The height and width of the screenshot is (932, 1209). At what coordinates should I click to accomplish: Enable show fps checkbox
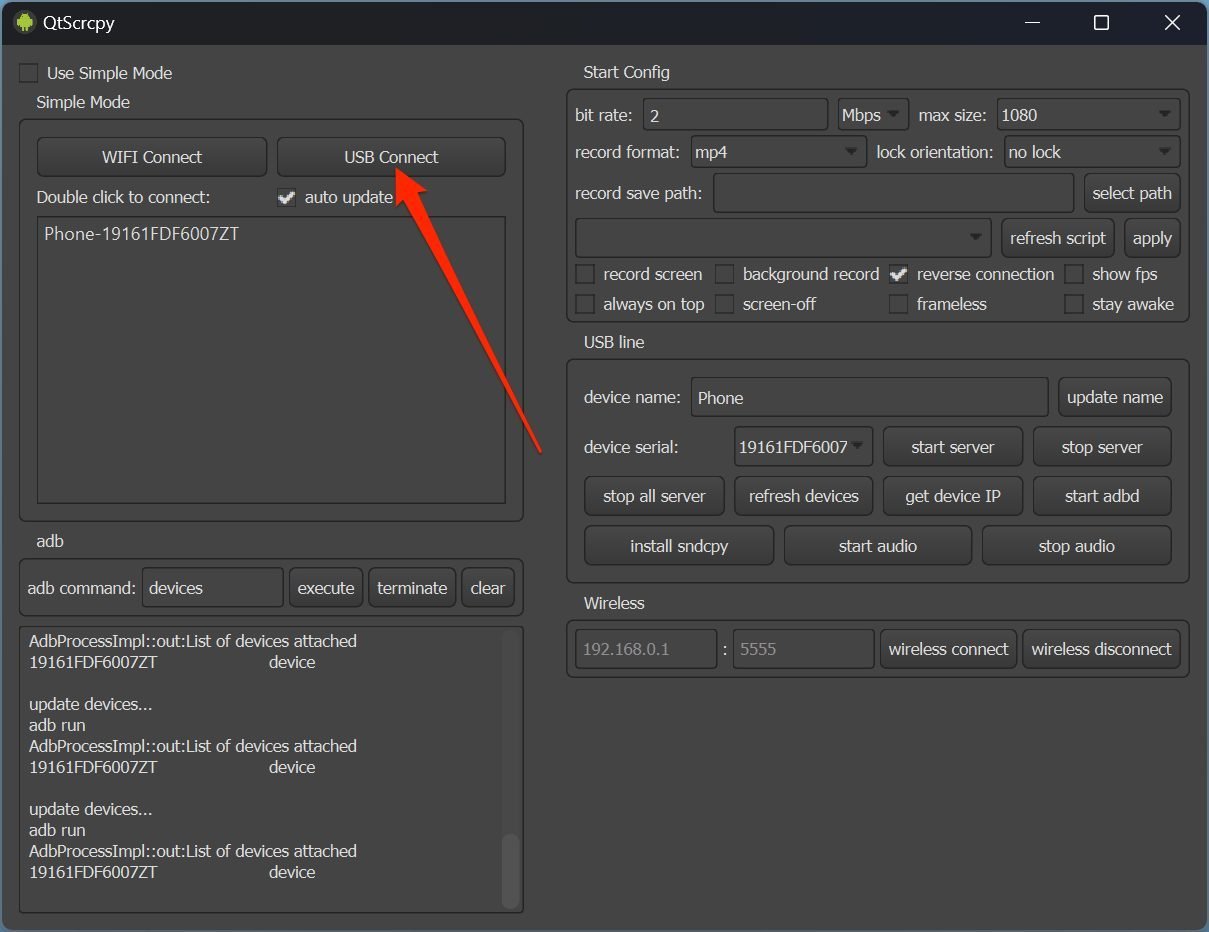click(x=1074, y=274)
